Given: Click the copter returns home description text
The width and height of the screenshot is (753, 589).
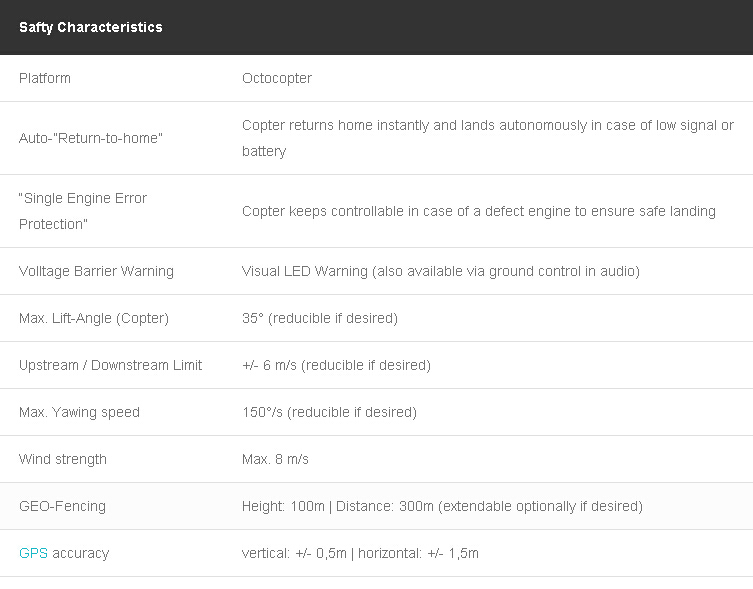Looking at the screenshot, I should click(x=488, y=138).
